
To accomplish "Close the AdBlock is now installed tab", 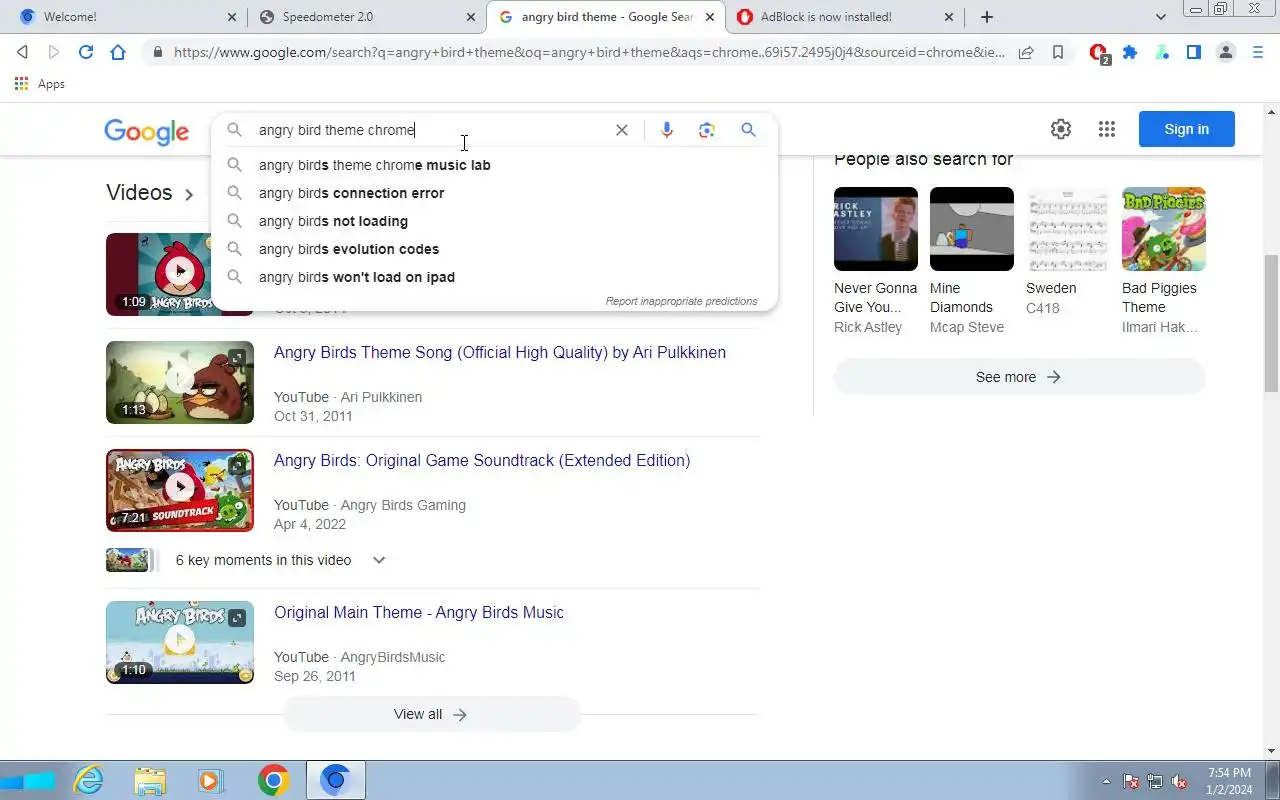I will tap(949, 17).
